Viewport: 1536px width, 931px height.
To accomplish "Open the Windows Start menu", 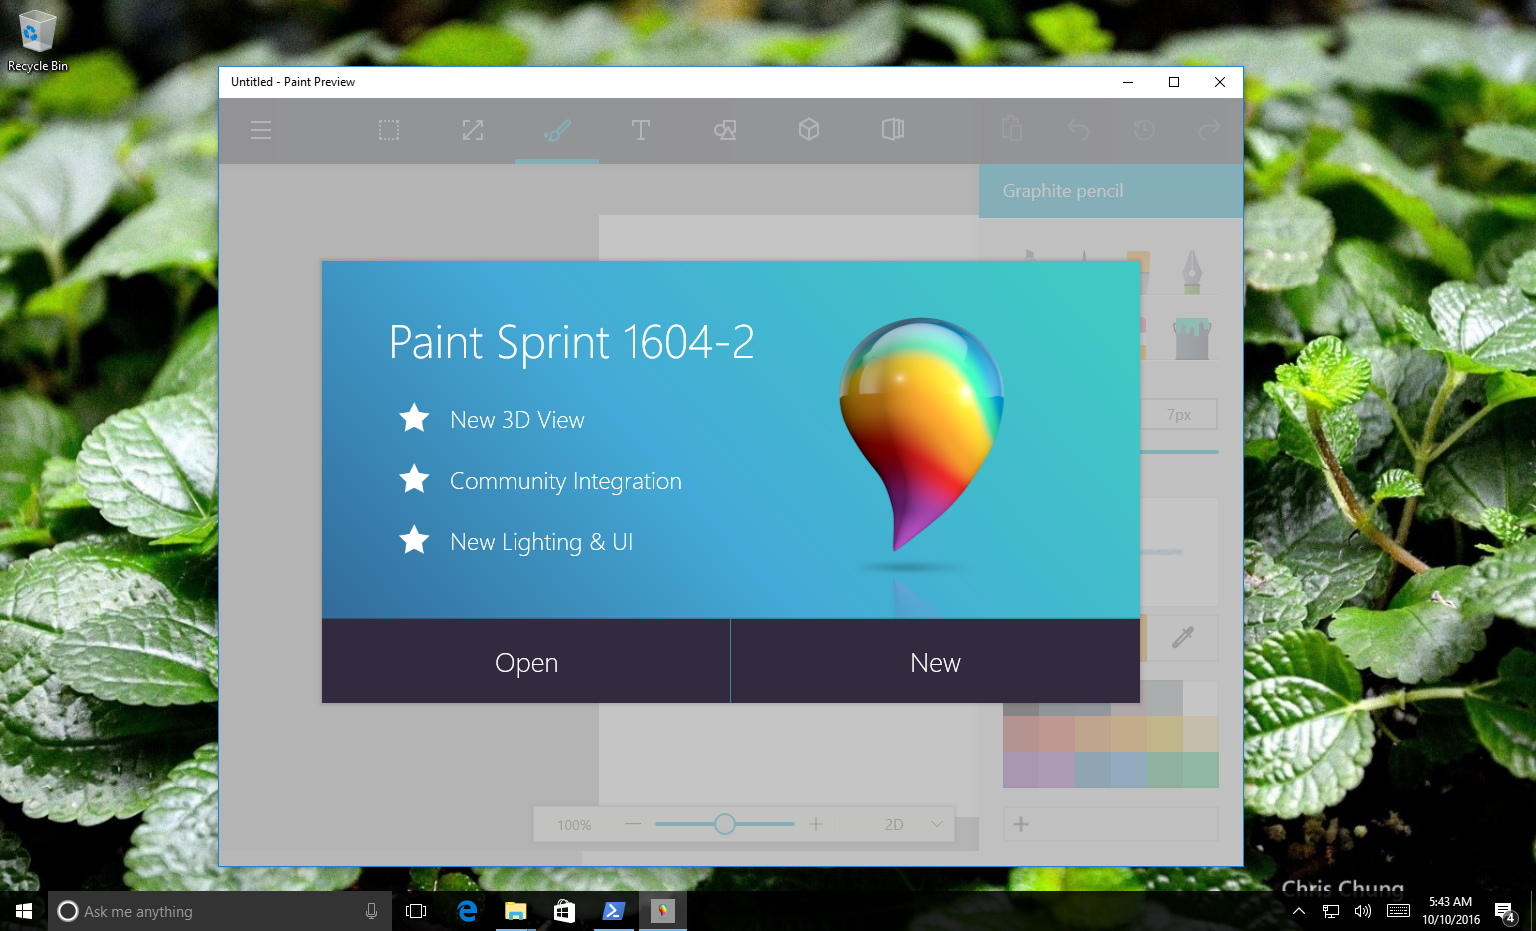I will [x=24, y=911].
